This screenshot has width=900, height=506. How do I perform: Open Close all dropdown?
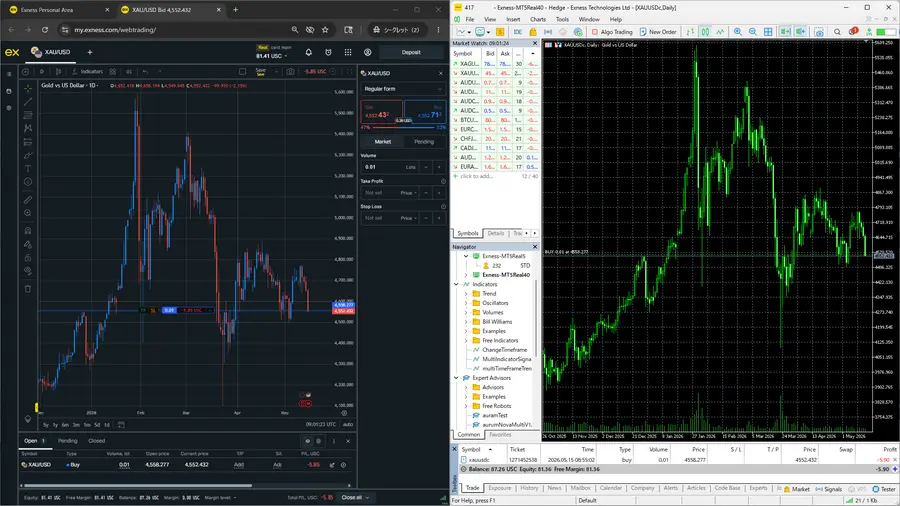pos(355,497)
